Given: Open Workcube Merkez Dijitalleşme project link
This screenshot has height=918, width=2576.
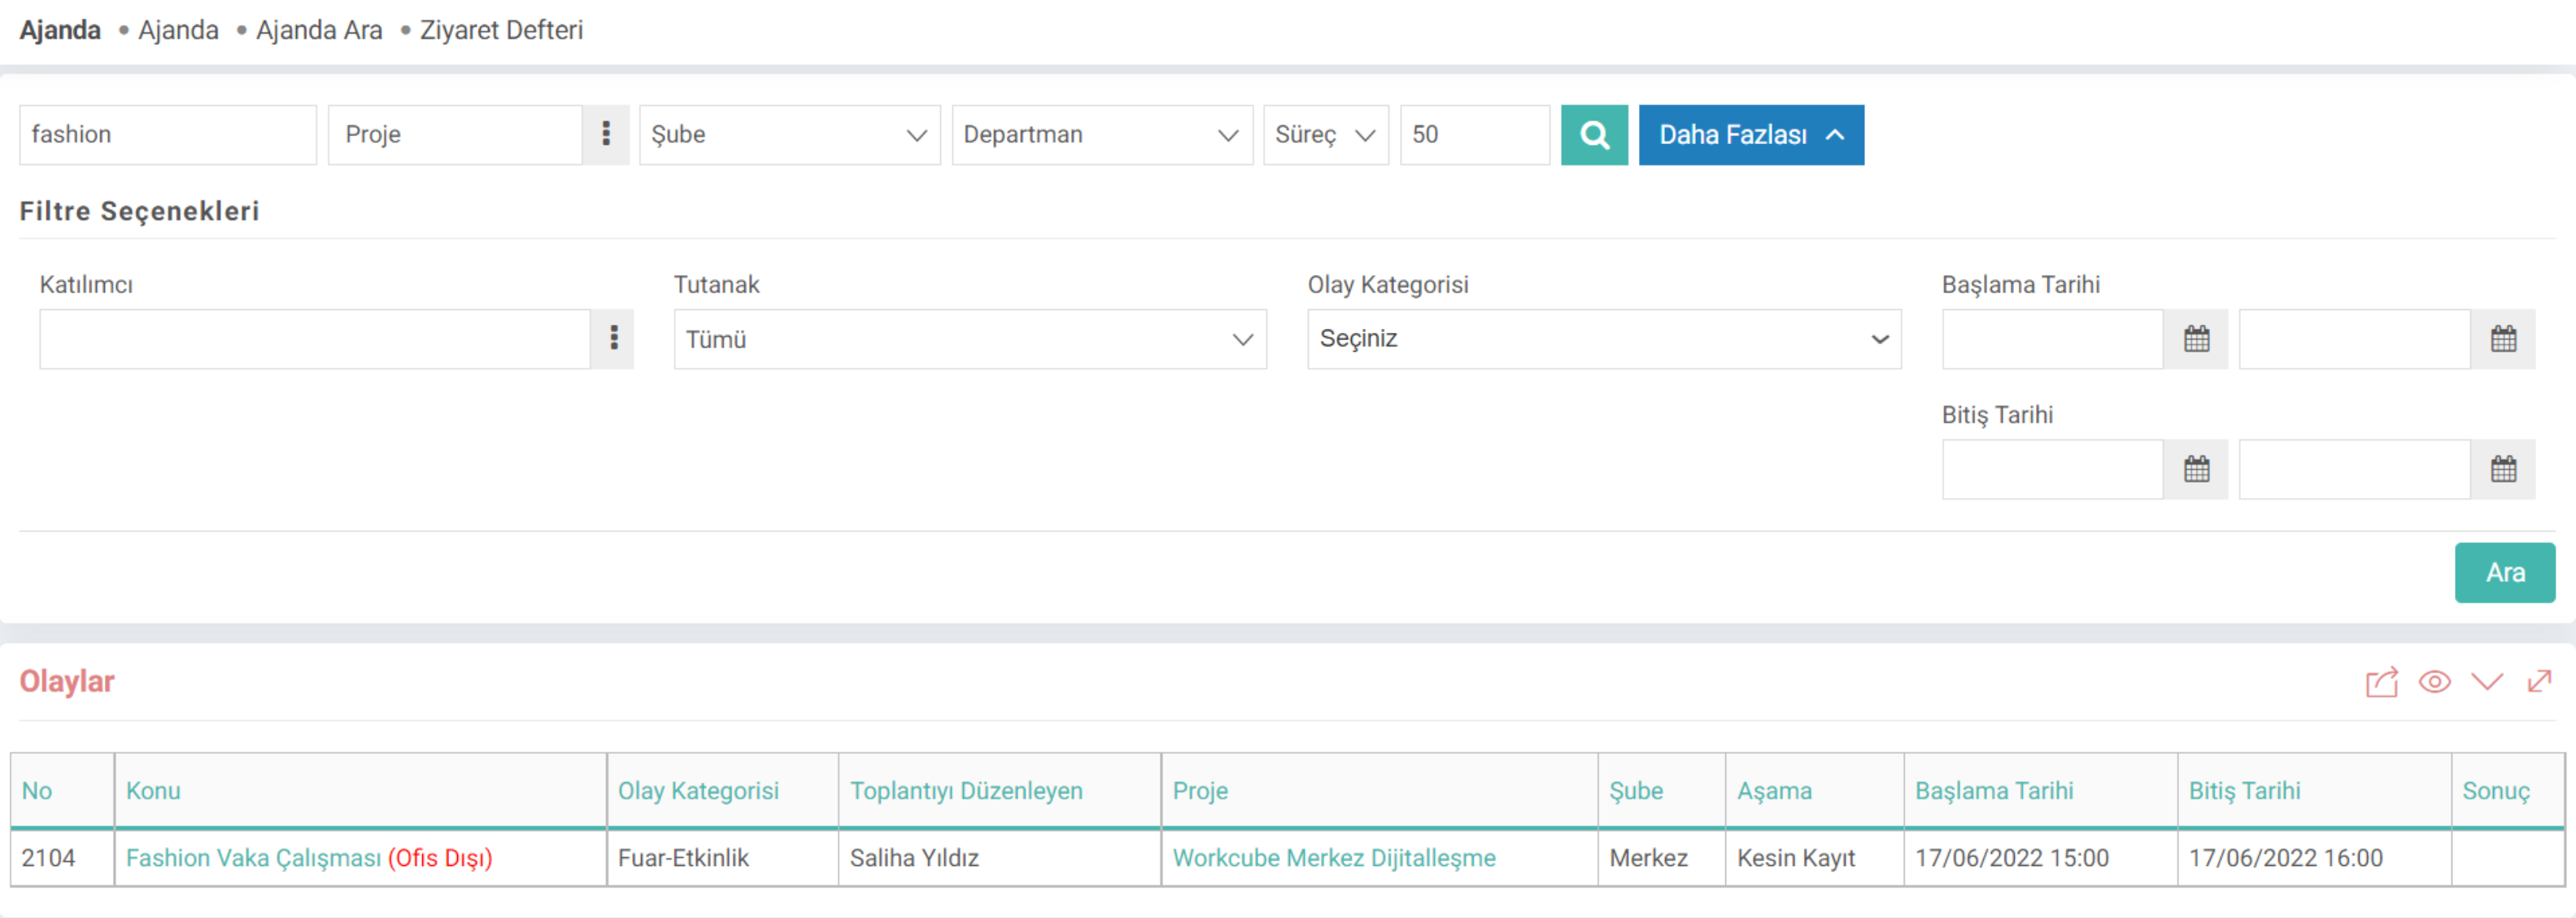Looking at the screenshot, I should click(1334, 858).
